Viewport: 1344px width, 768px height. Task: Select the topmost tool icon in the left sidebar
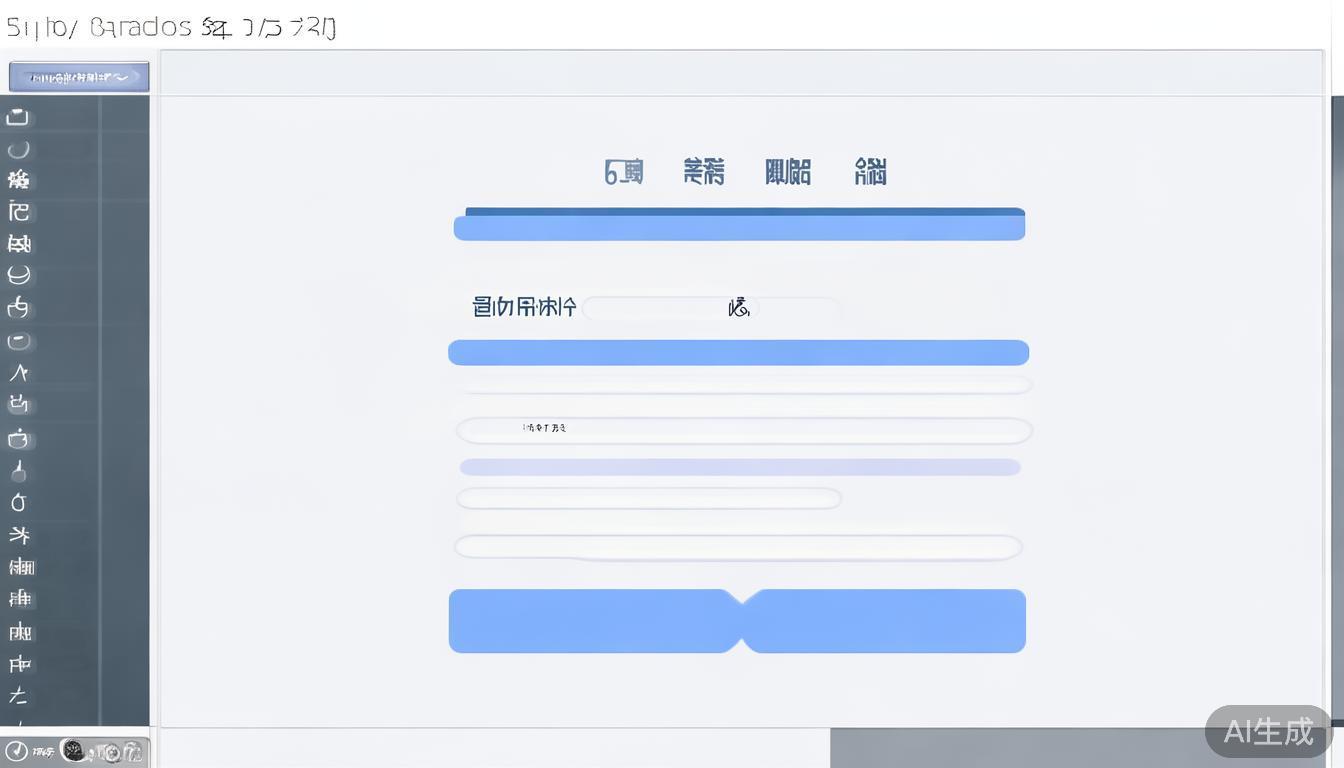click(17, 116)
